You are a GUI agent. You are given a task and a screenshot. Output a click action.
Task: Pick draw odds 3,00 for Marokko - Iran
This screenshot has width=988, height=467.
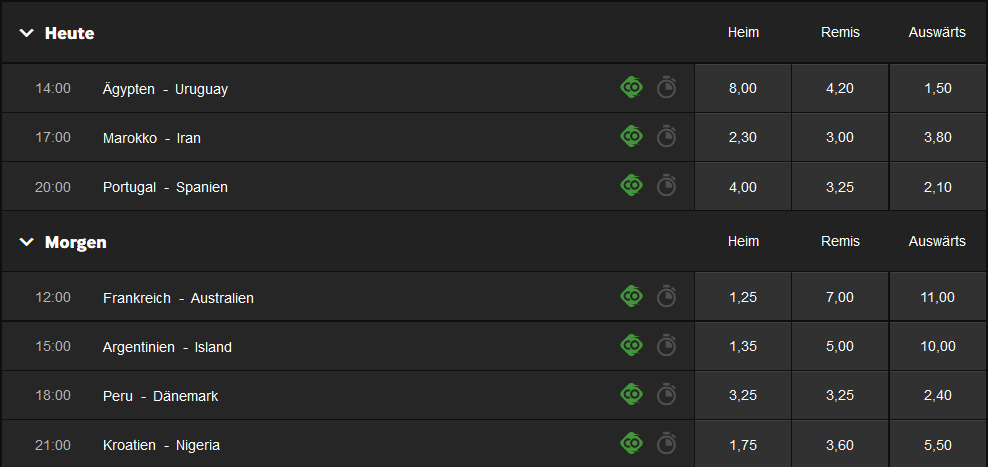click(x=840, y=137)
